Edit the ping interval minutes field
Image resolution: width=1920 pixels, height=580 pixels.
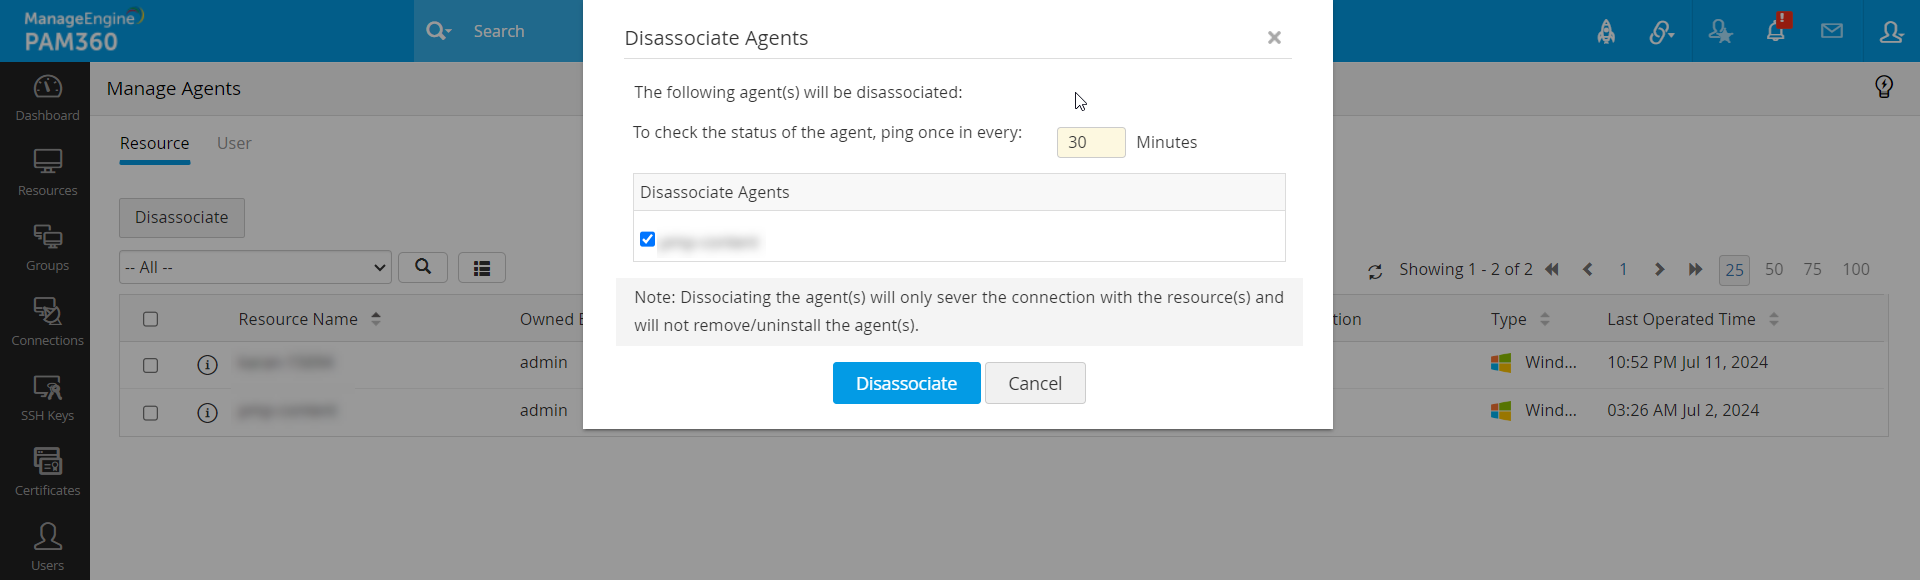click(1090, 142)
